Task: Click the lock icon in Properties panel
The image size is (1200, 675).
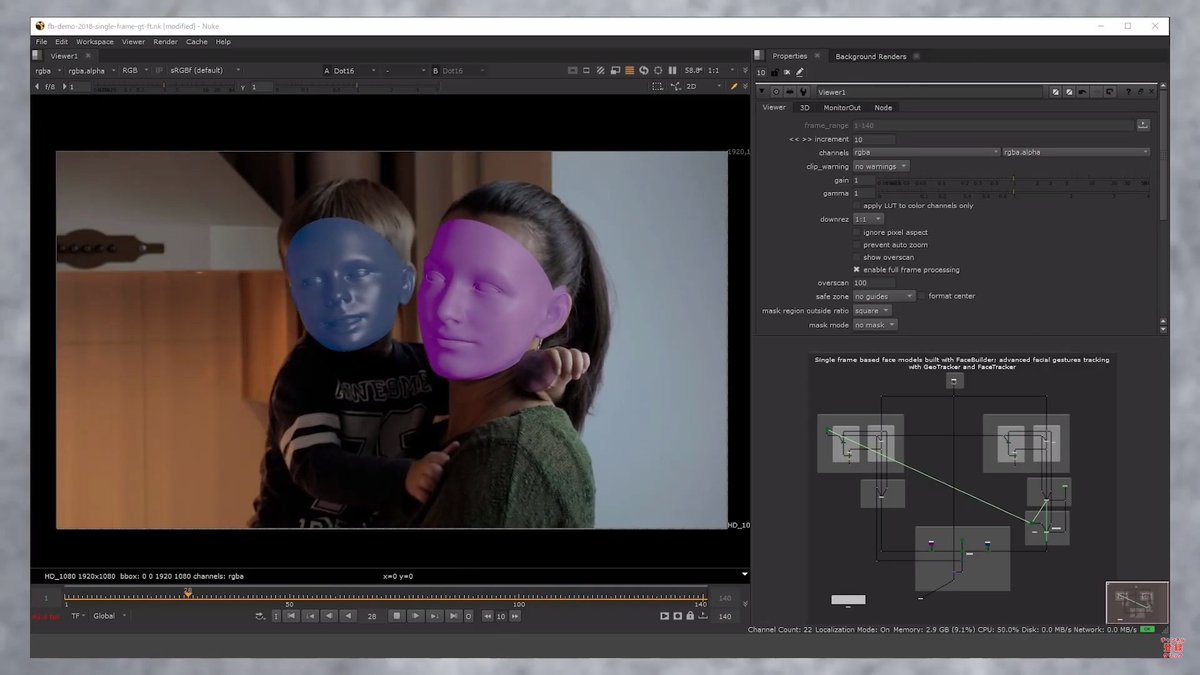Action: click(x=775, y=72)
